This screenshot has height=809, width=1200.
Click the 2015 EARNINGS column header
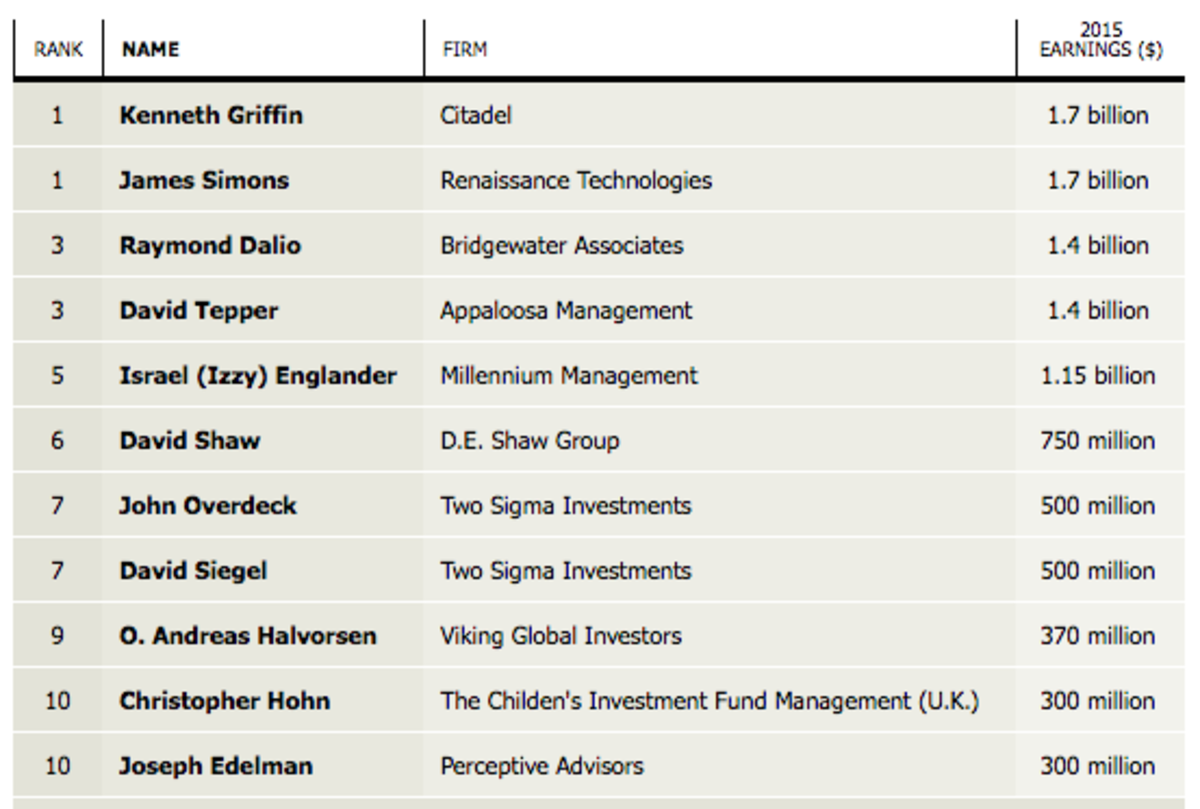tap(1100, 41)
